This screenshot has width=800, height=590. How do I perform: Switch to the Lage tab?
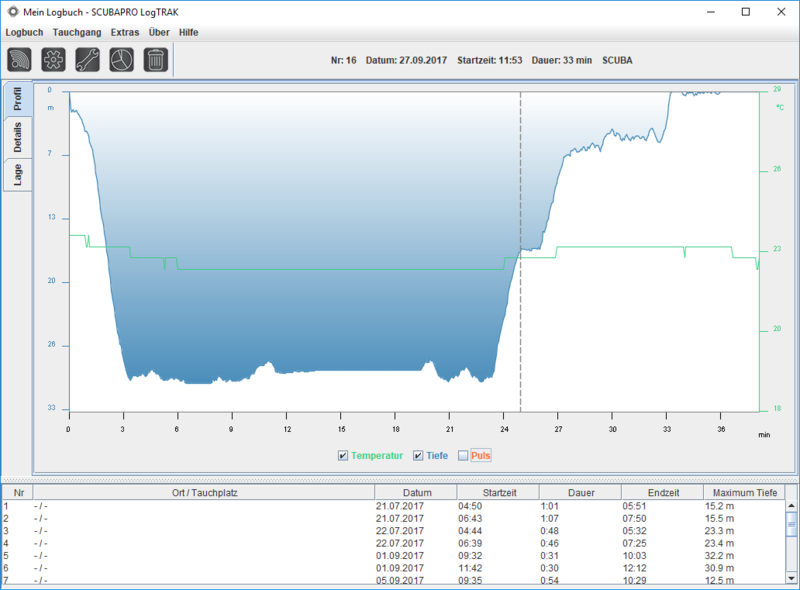[x=18, y=175]
